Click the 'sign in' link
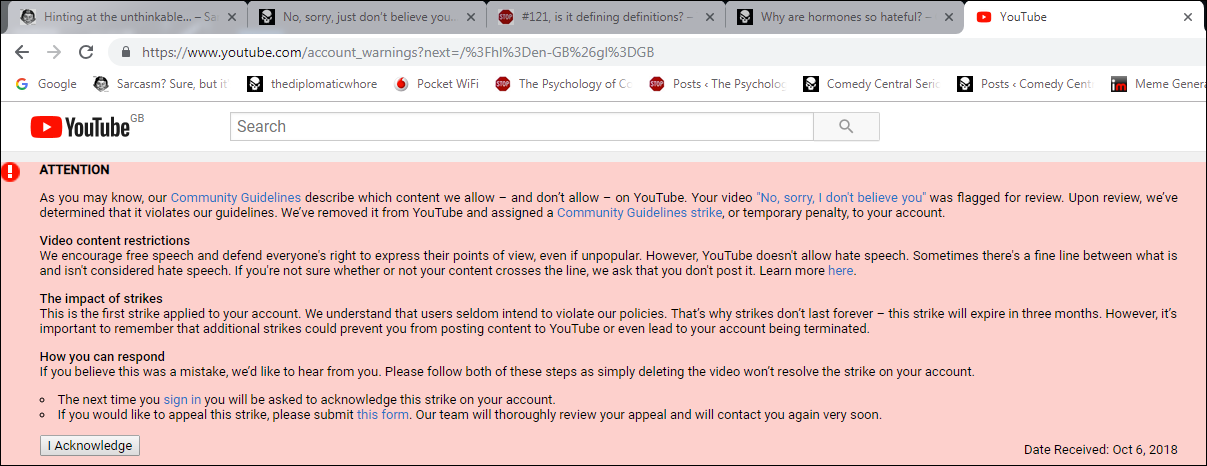 click(x=182, y=399)
